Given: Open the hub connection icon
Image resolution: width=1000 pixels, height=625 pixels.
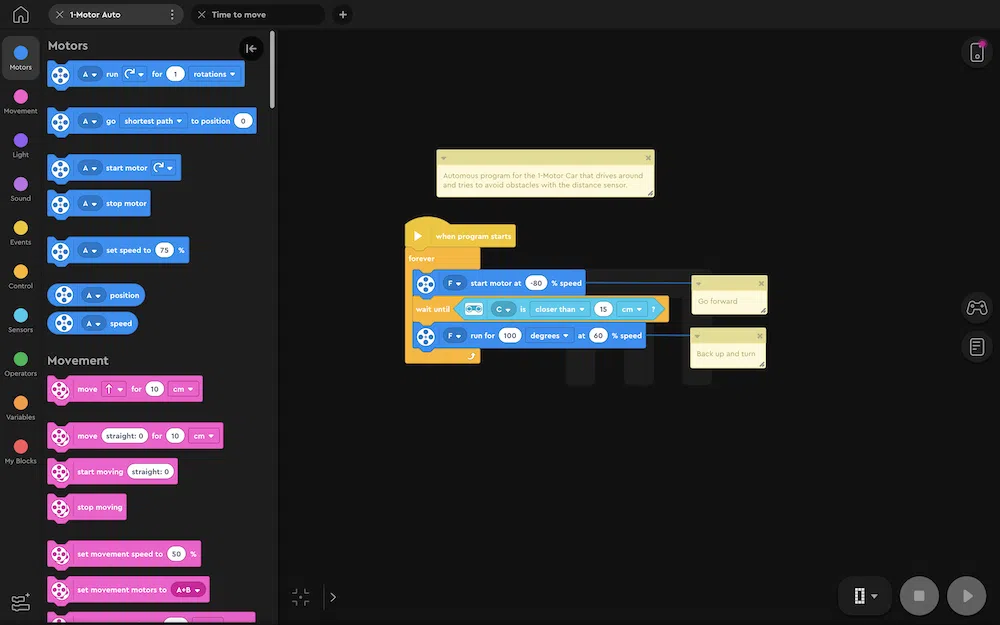Looking at the screenshot, I should (x=976, y=52).
